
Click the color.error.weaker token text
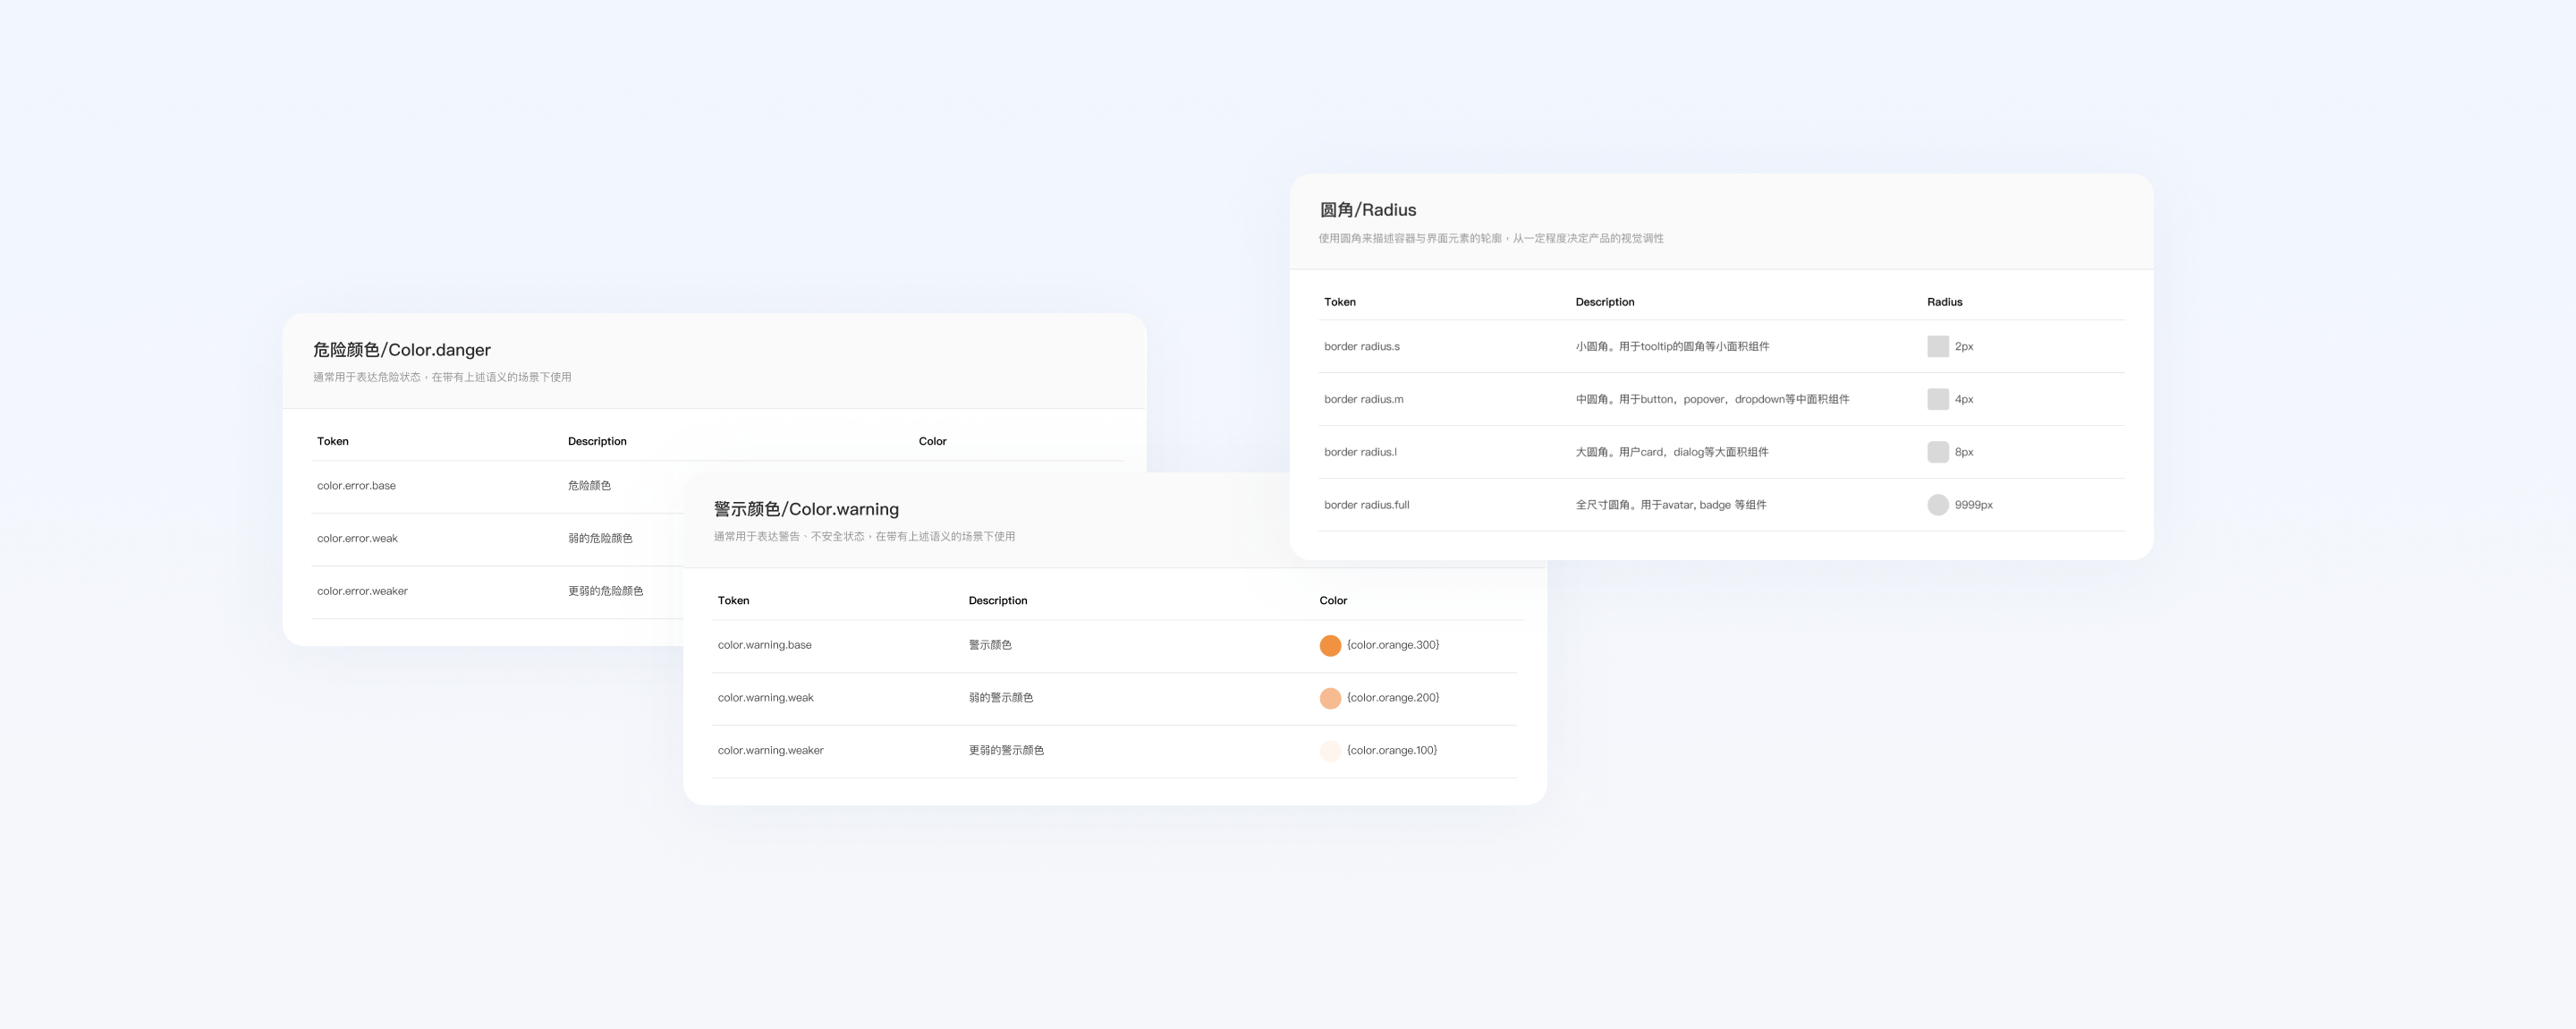[362, 591]
